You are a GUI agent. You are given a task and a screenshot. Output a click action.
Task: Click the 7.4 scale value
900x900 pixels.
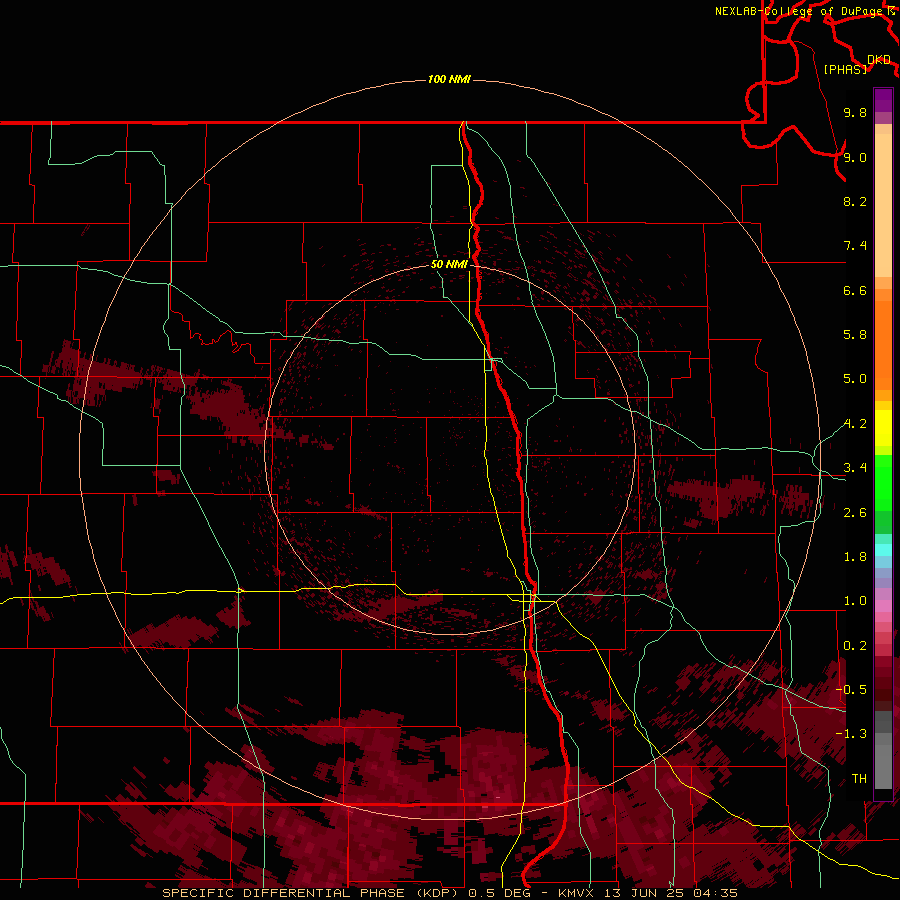point(855,246)
